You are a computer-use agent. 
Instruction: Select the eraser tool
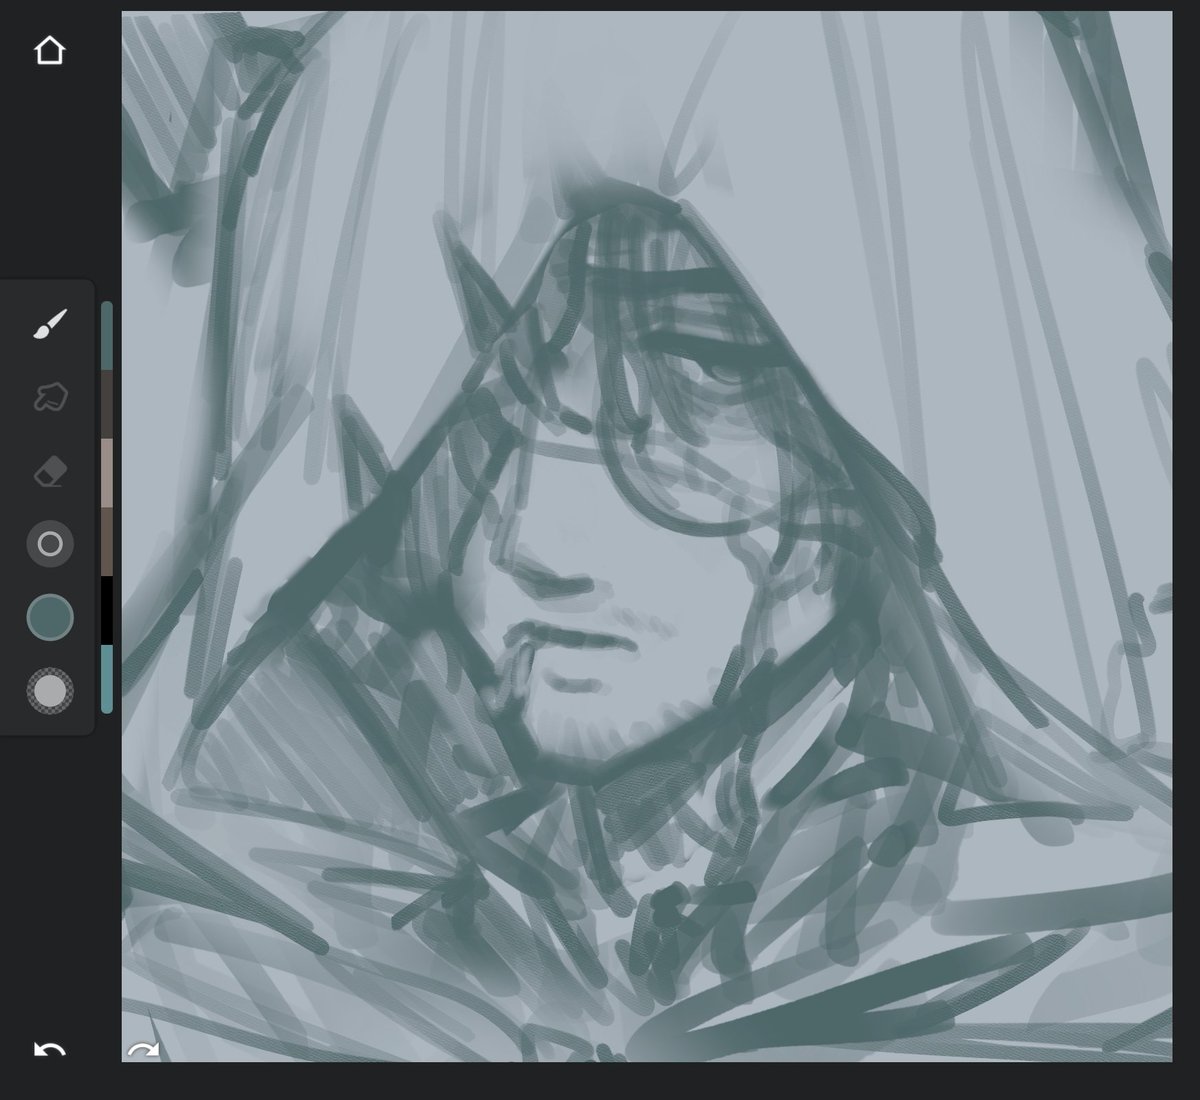(x=50, y=471)
